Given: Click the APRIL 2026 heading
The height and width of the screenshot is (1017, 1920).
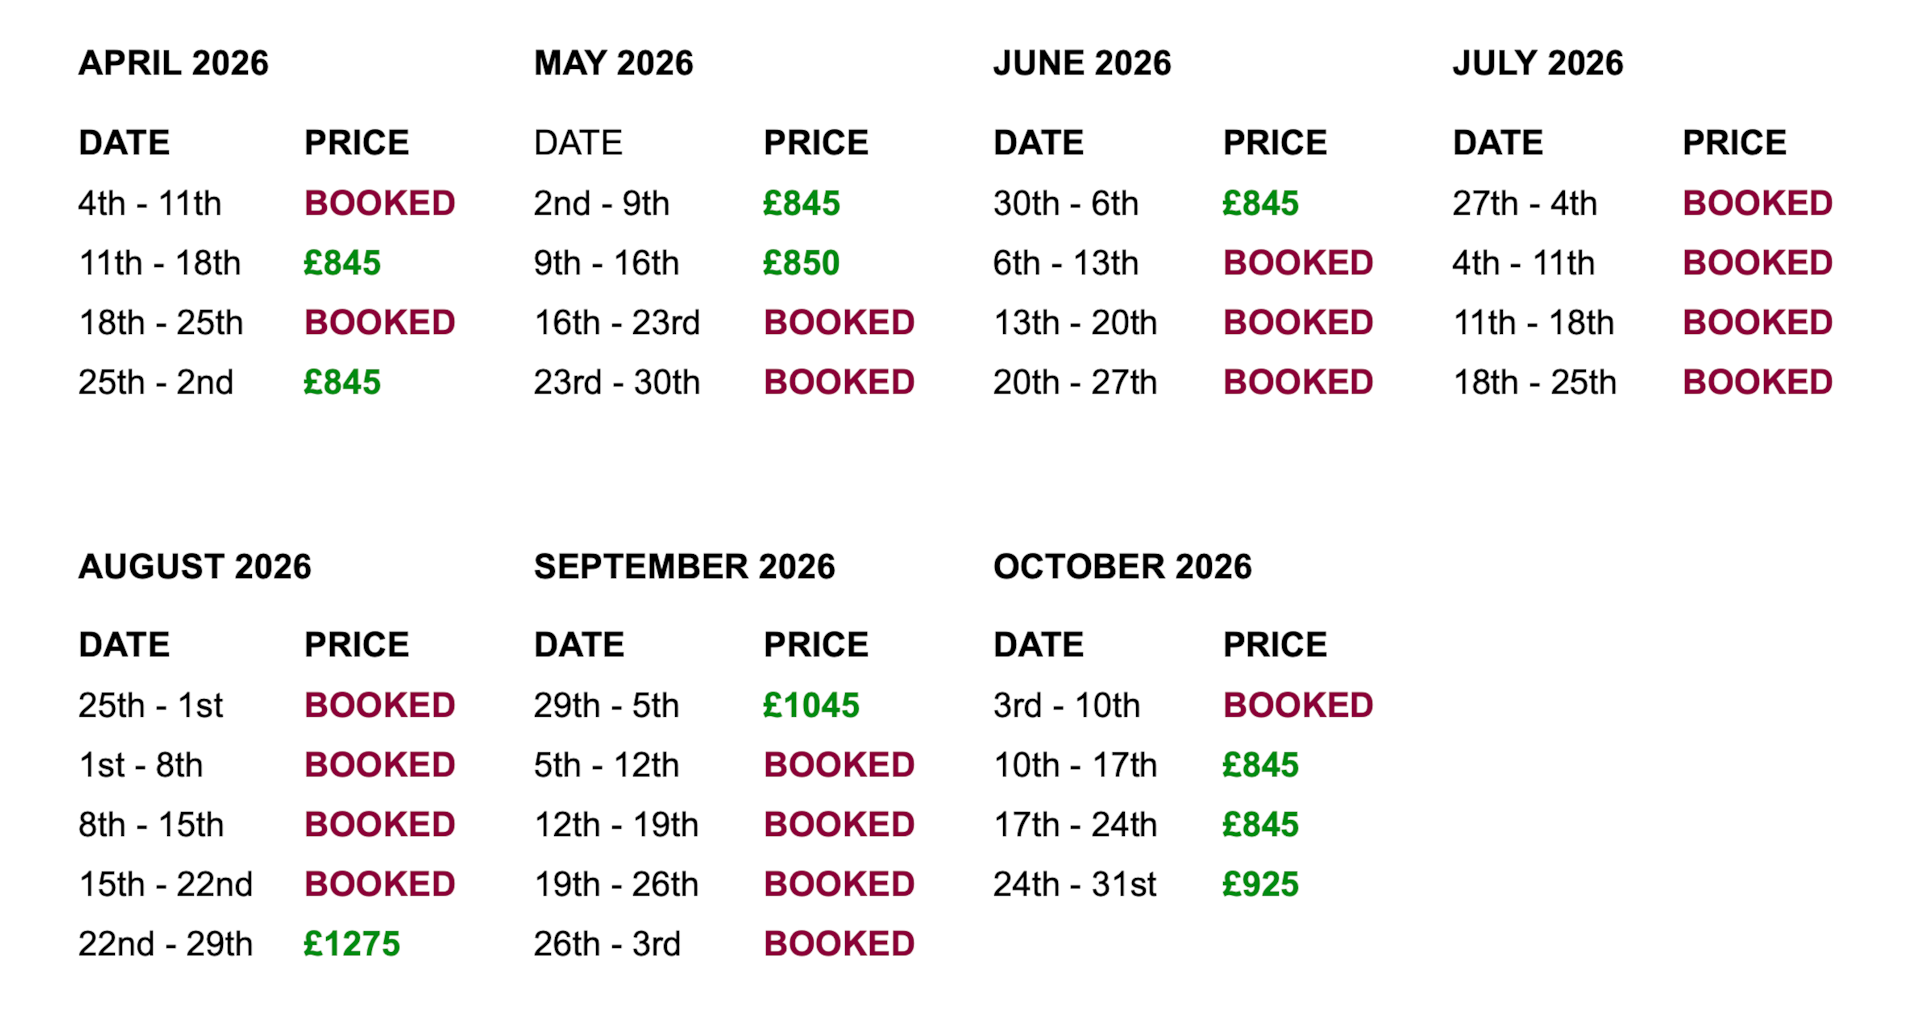Looking at the screenshot, I should 174,63.
